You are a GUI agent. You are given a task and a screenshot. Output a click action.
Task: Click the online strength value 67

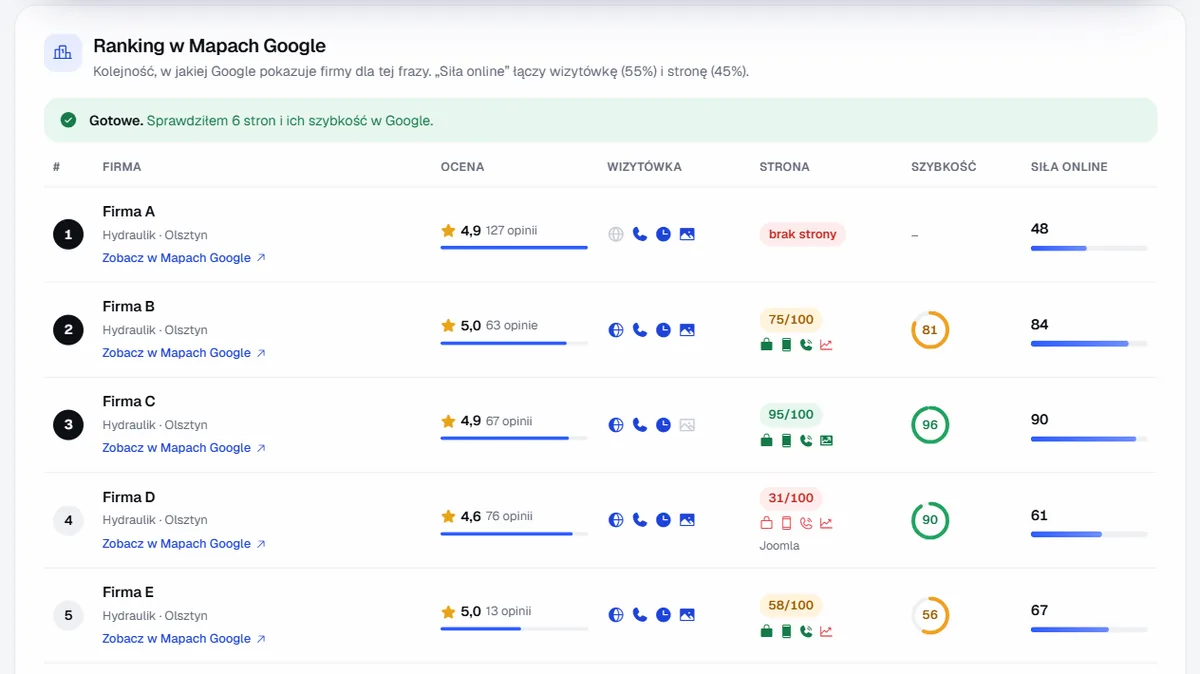tap(1040, 610)
